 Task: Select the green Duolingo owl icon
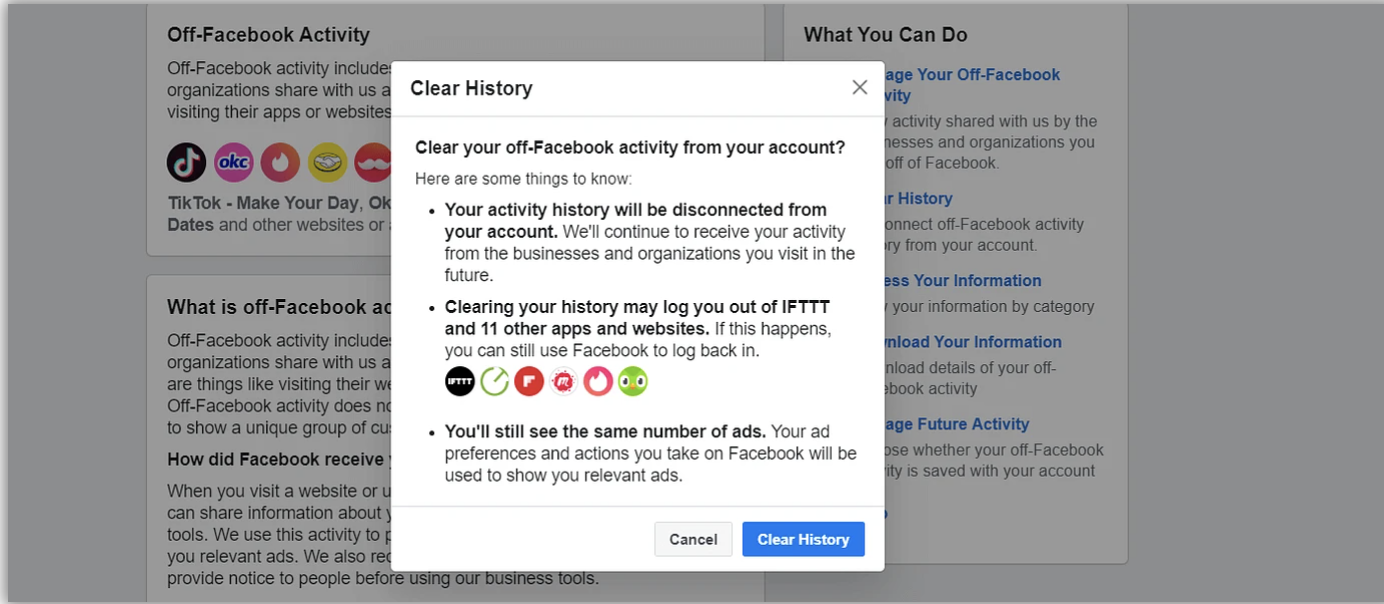click(633, 381)
